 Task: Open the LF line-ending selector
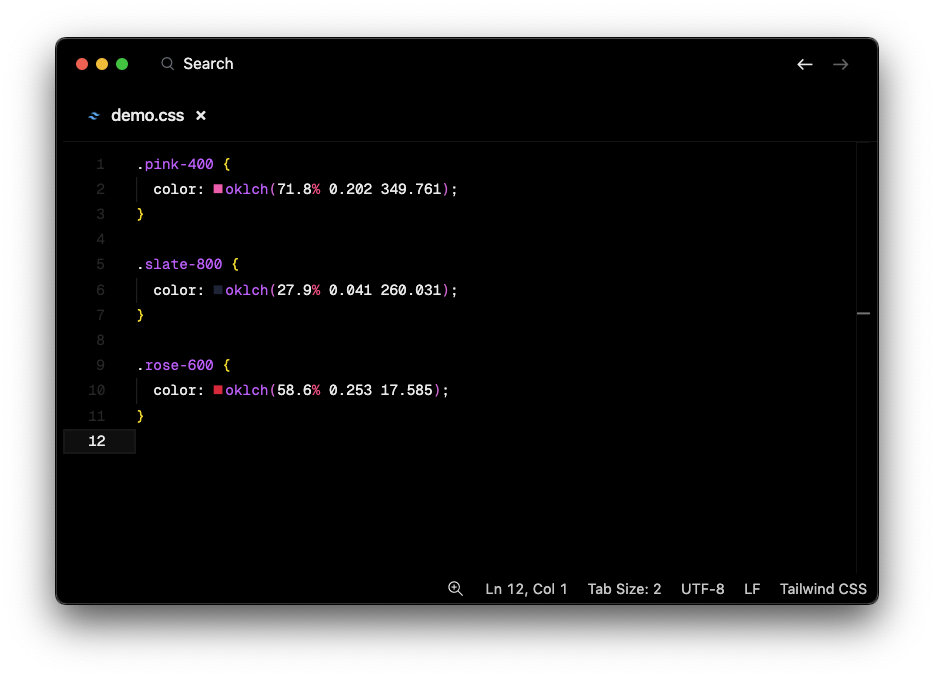pyautogui.click(x=751, y=589)
